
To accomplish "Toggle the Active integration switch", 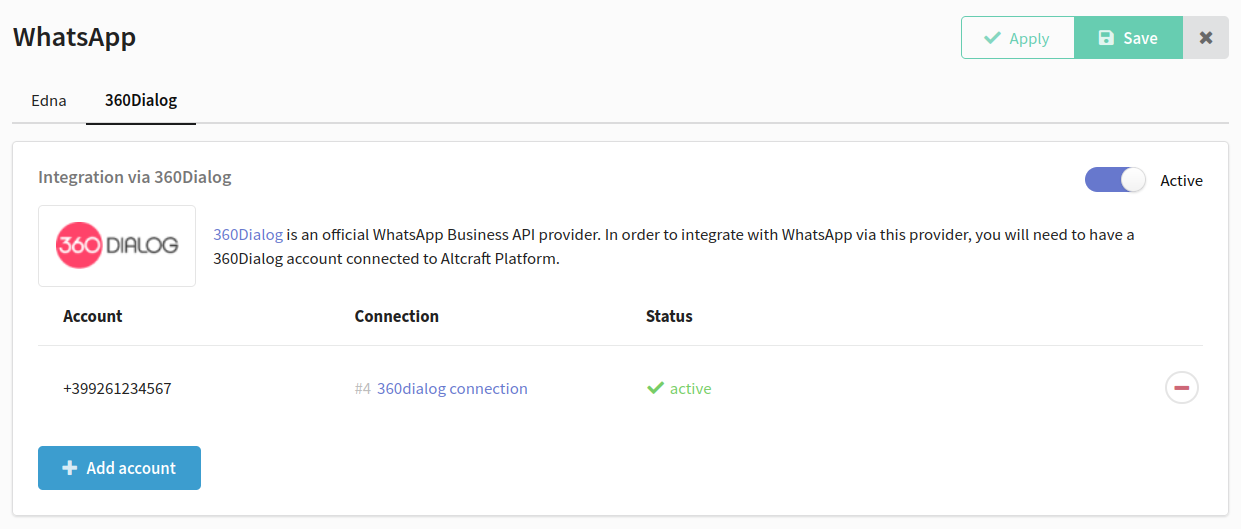I will (x=1115, y=180).
